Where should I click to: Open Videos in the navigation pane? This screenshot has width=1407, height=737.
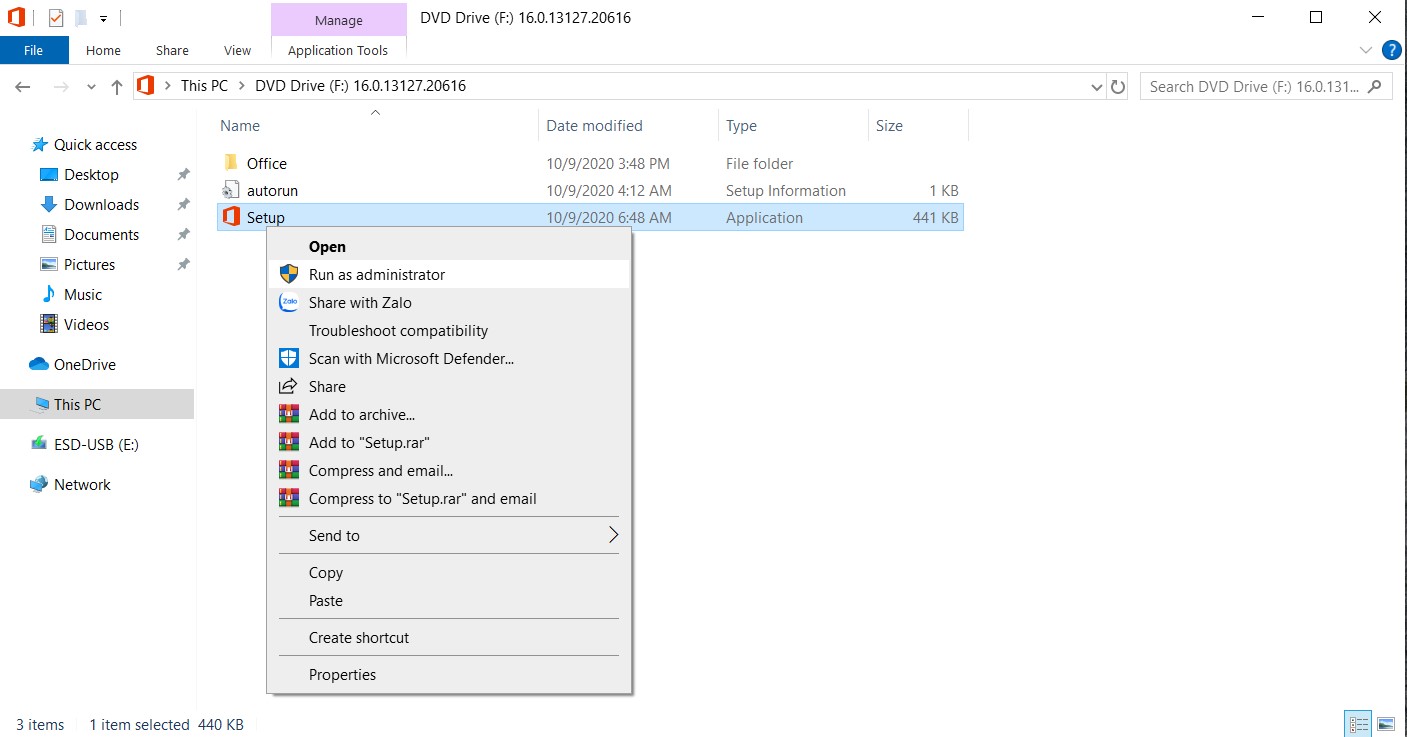(86, 325)
